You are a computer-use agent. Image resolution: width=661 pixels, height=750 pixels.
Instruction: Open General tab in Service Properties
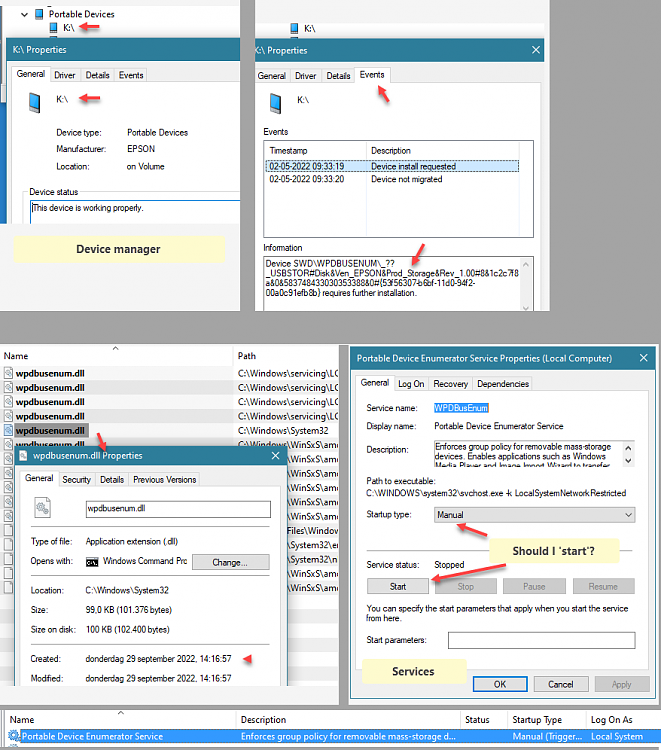click(375, 383)
